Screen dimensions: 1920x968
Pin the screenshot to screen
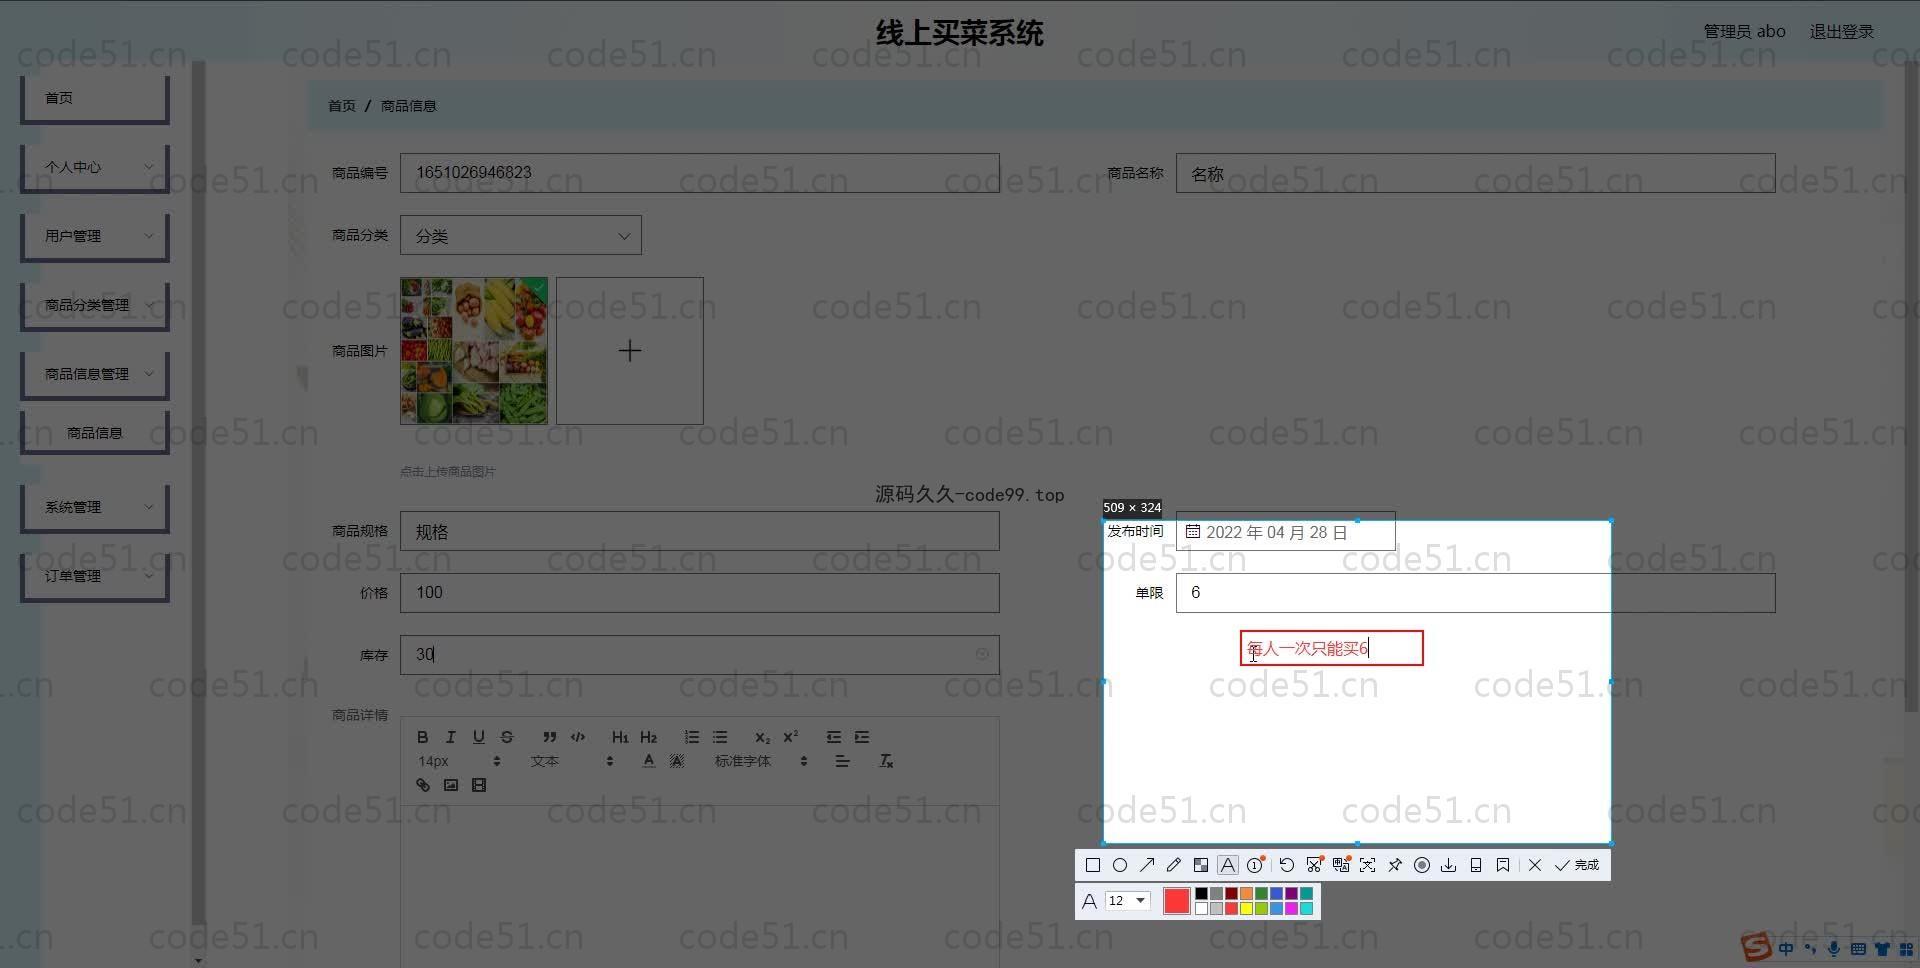[x=1395, y=865]
